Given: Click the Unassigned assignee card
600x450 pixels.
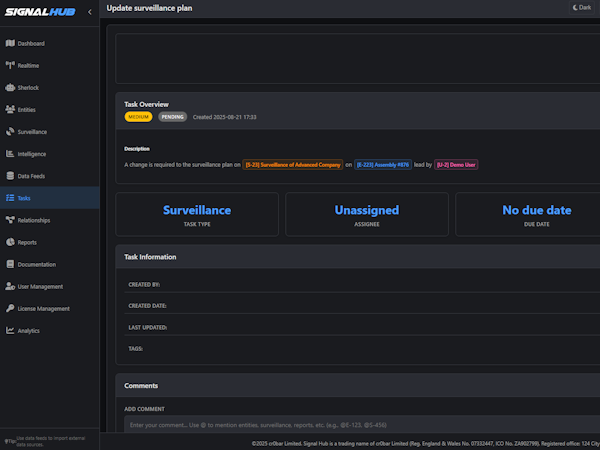Looking at the screenshot, I should click(367, 214).
